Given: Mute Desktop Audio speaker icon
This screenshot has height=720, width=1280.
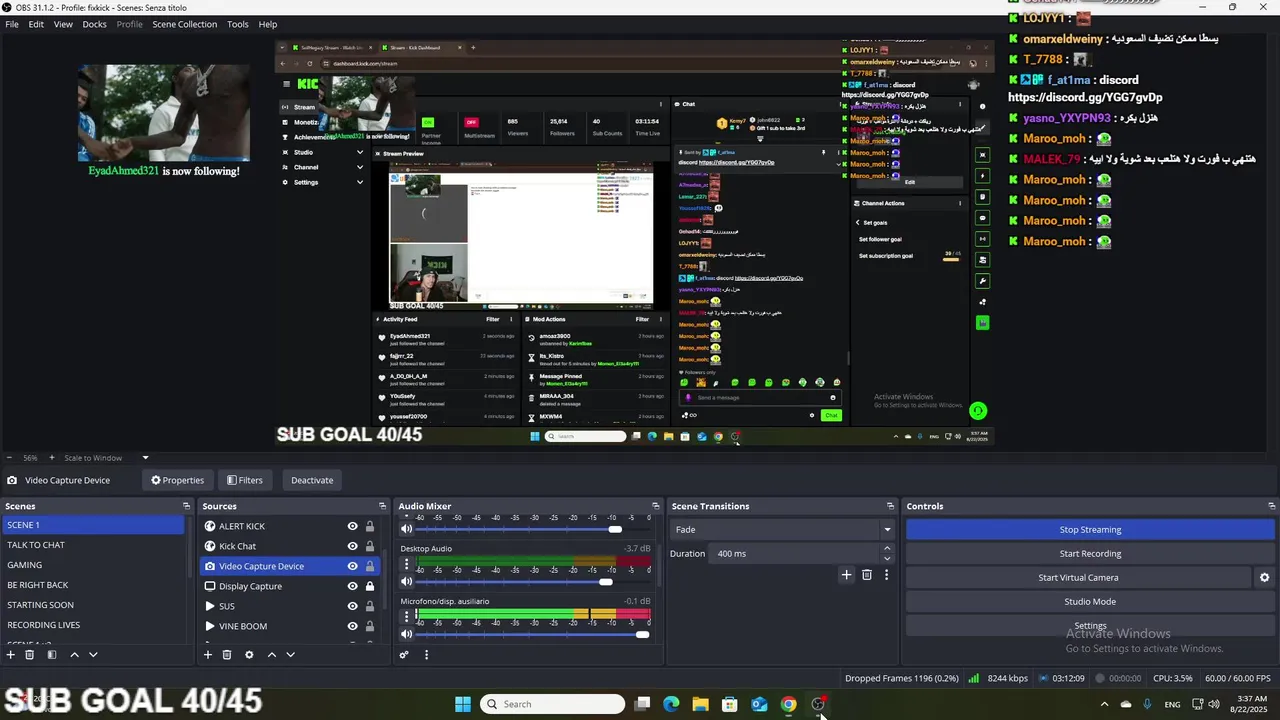Looking at the screenshot, I should tap(406, 582).
